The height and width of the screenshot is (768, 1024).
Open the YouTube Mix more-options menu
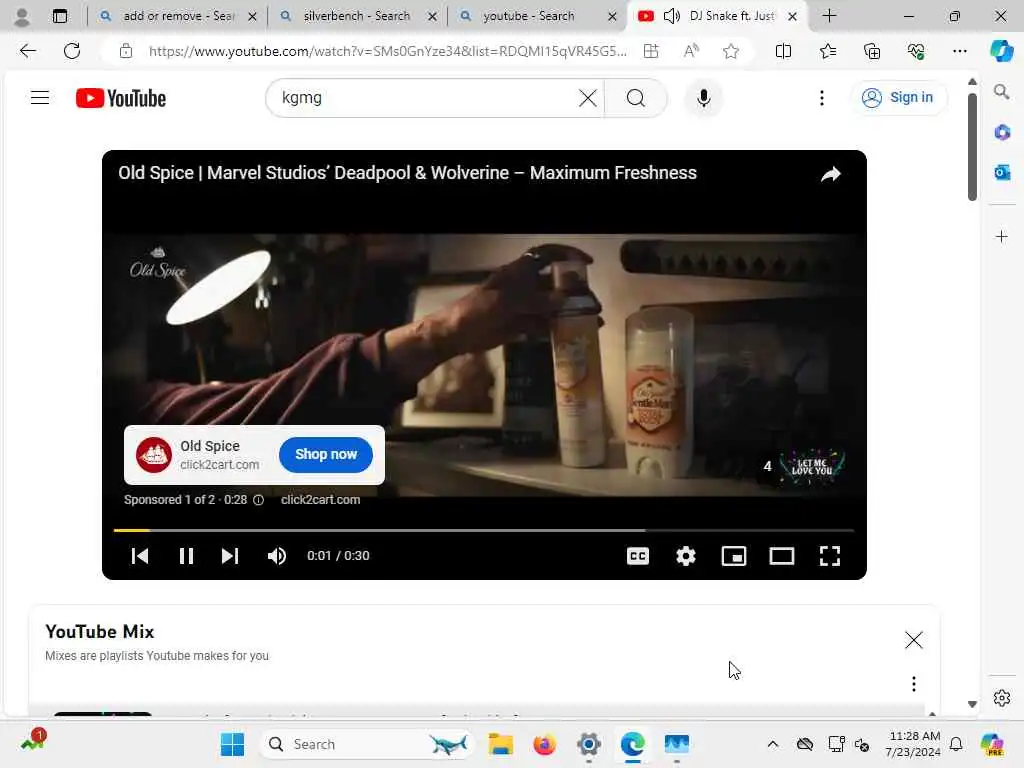click(914, 684)
